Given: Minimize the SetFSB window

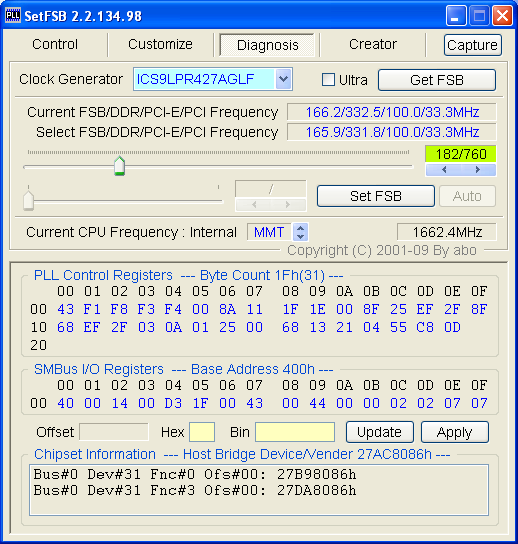Looking at the screenshot, I should pos(456,16).
